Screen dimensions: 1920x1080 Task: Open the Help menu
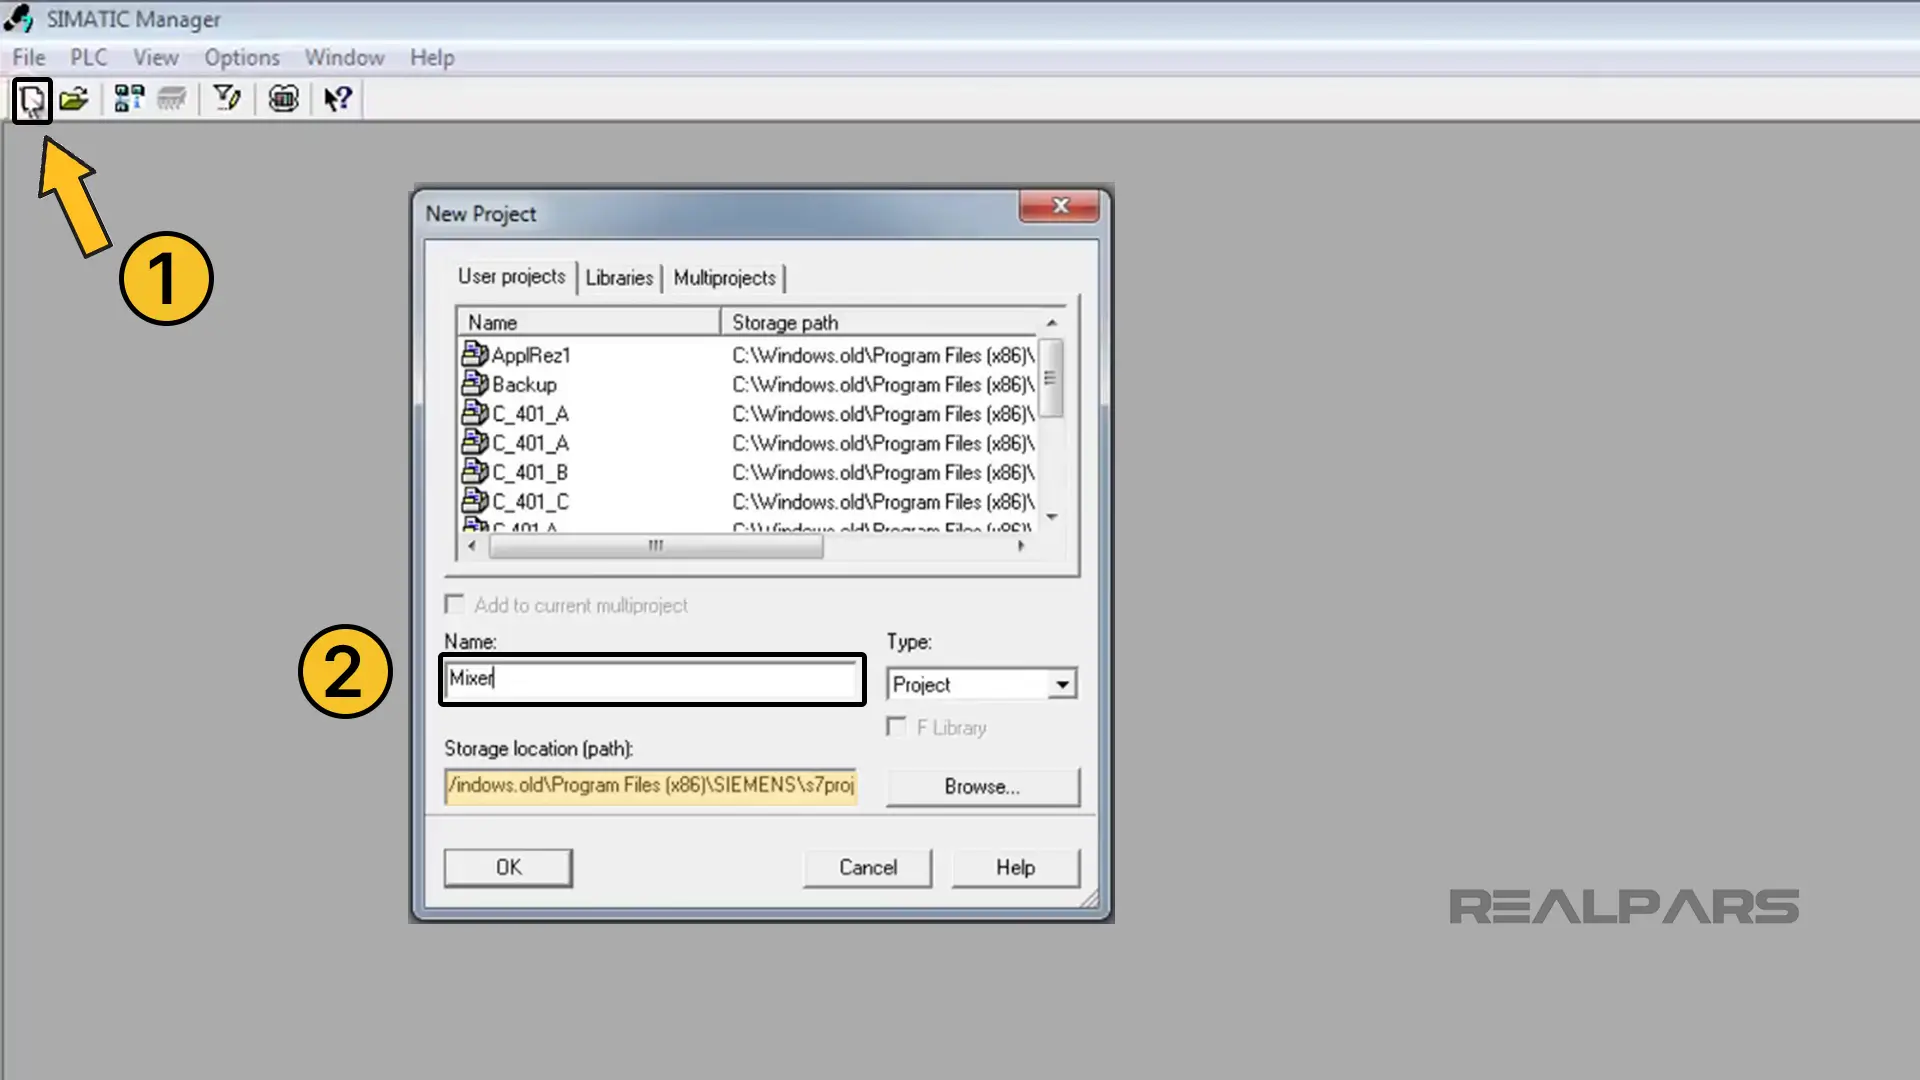point(432,57)
